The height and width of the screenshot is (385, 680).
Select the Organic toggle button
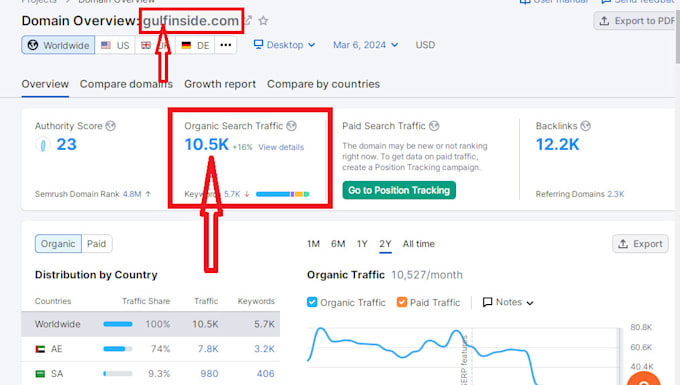click(x=58, y=244)
